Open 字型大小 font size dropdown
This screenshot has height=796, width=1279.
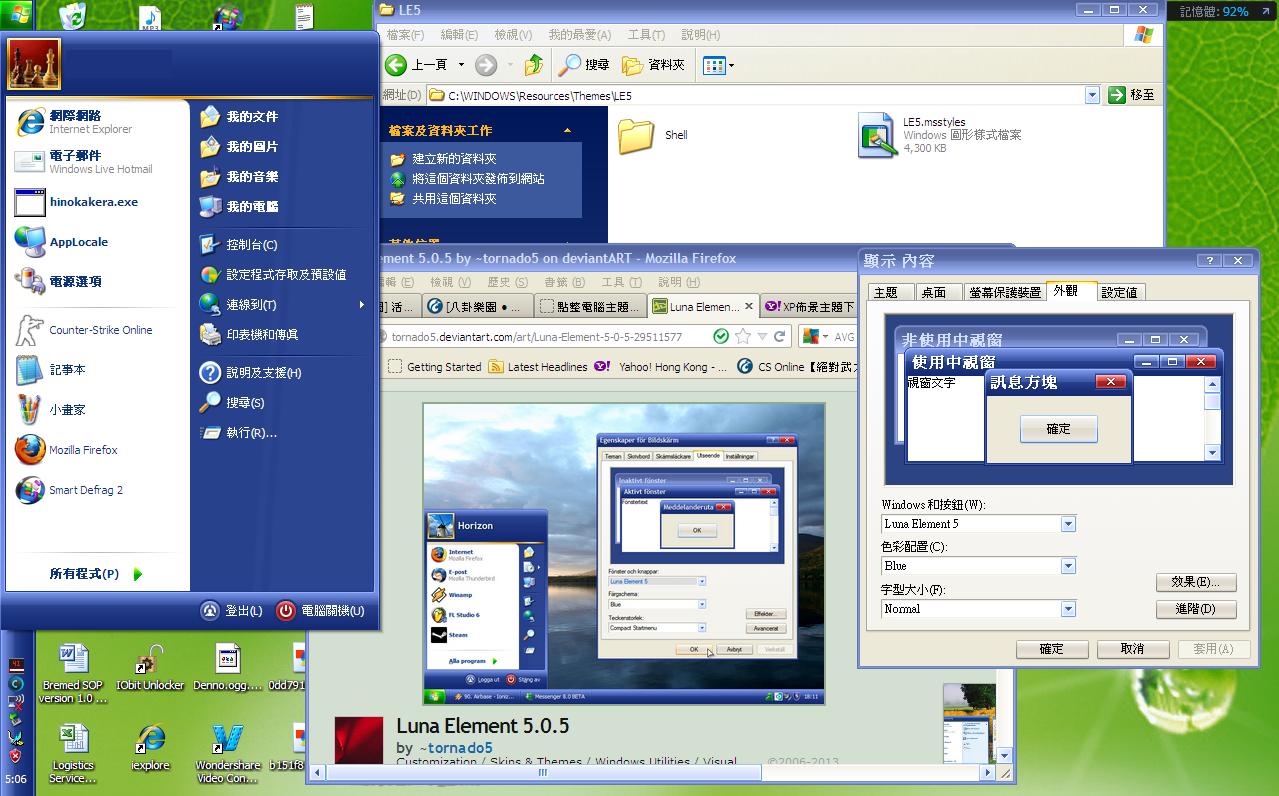pyautogui.click(x=1068, y=608)
